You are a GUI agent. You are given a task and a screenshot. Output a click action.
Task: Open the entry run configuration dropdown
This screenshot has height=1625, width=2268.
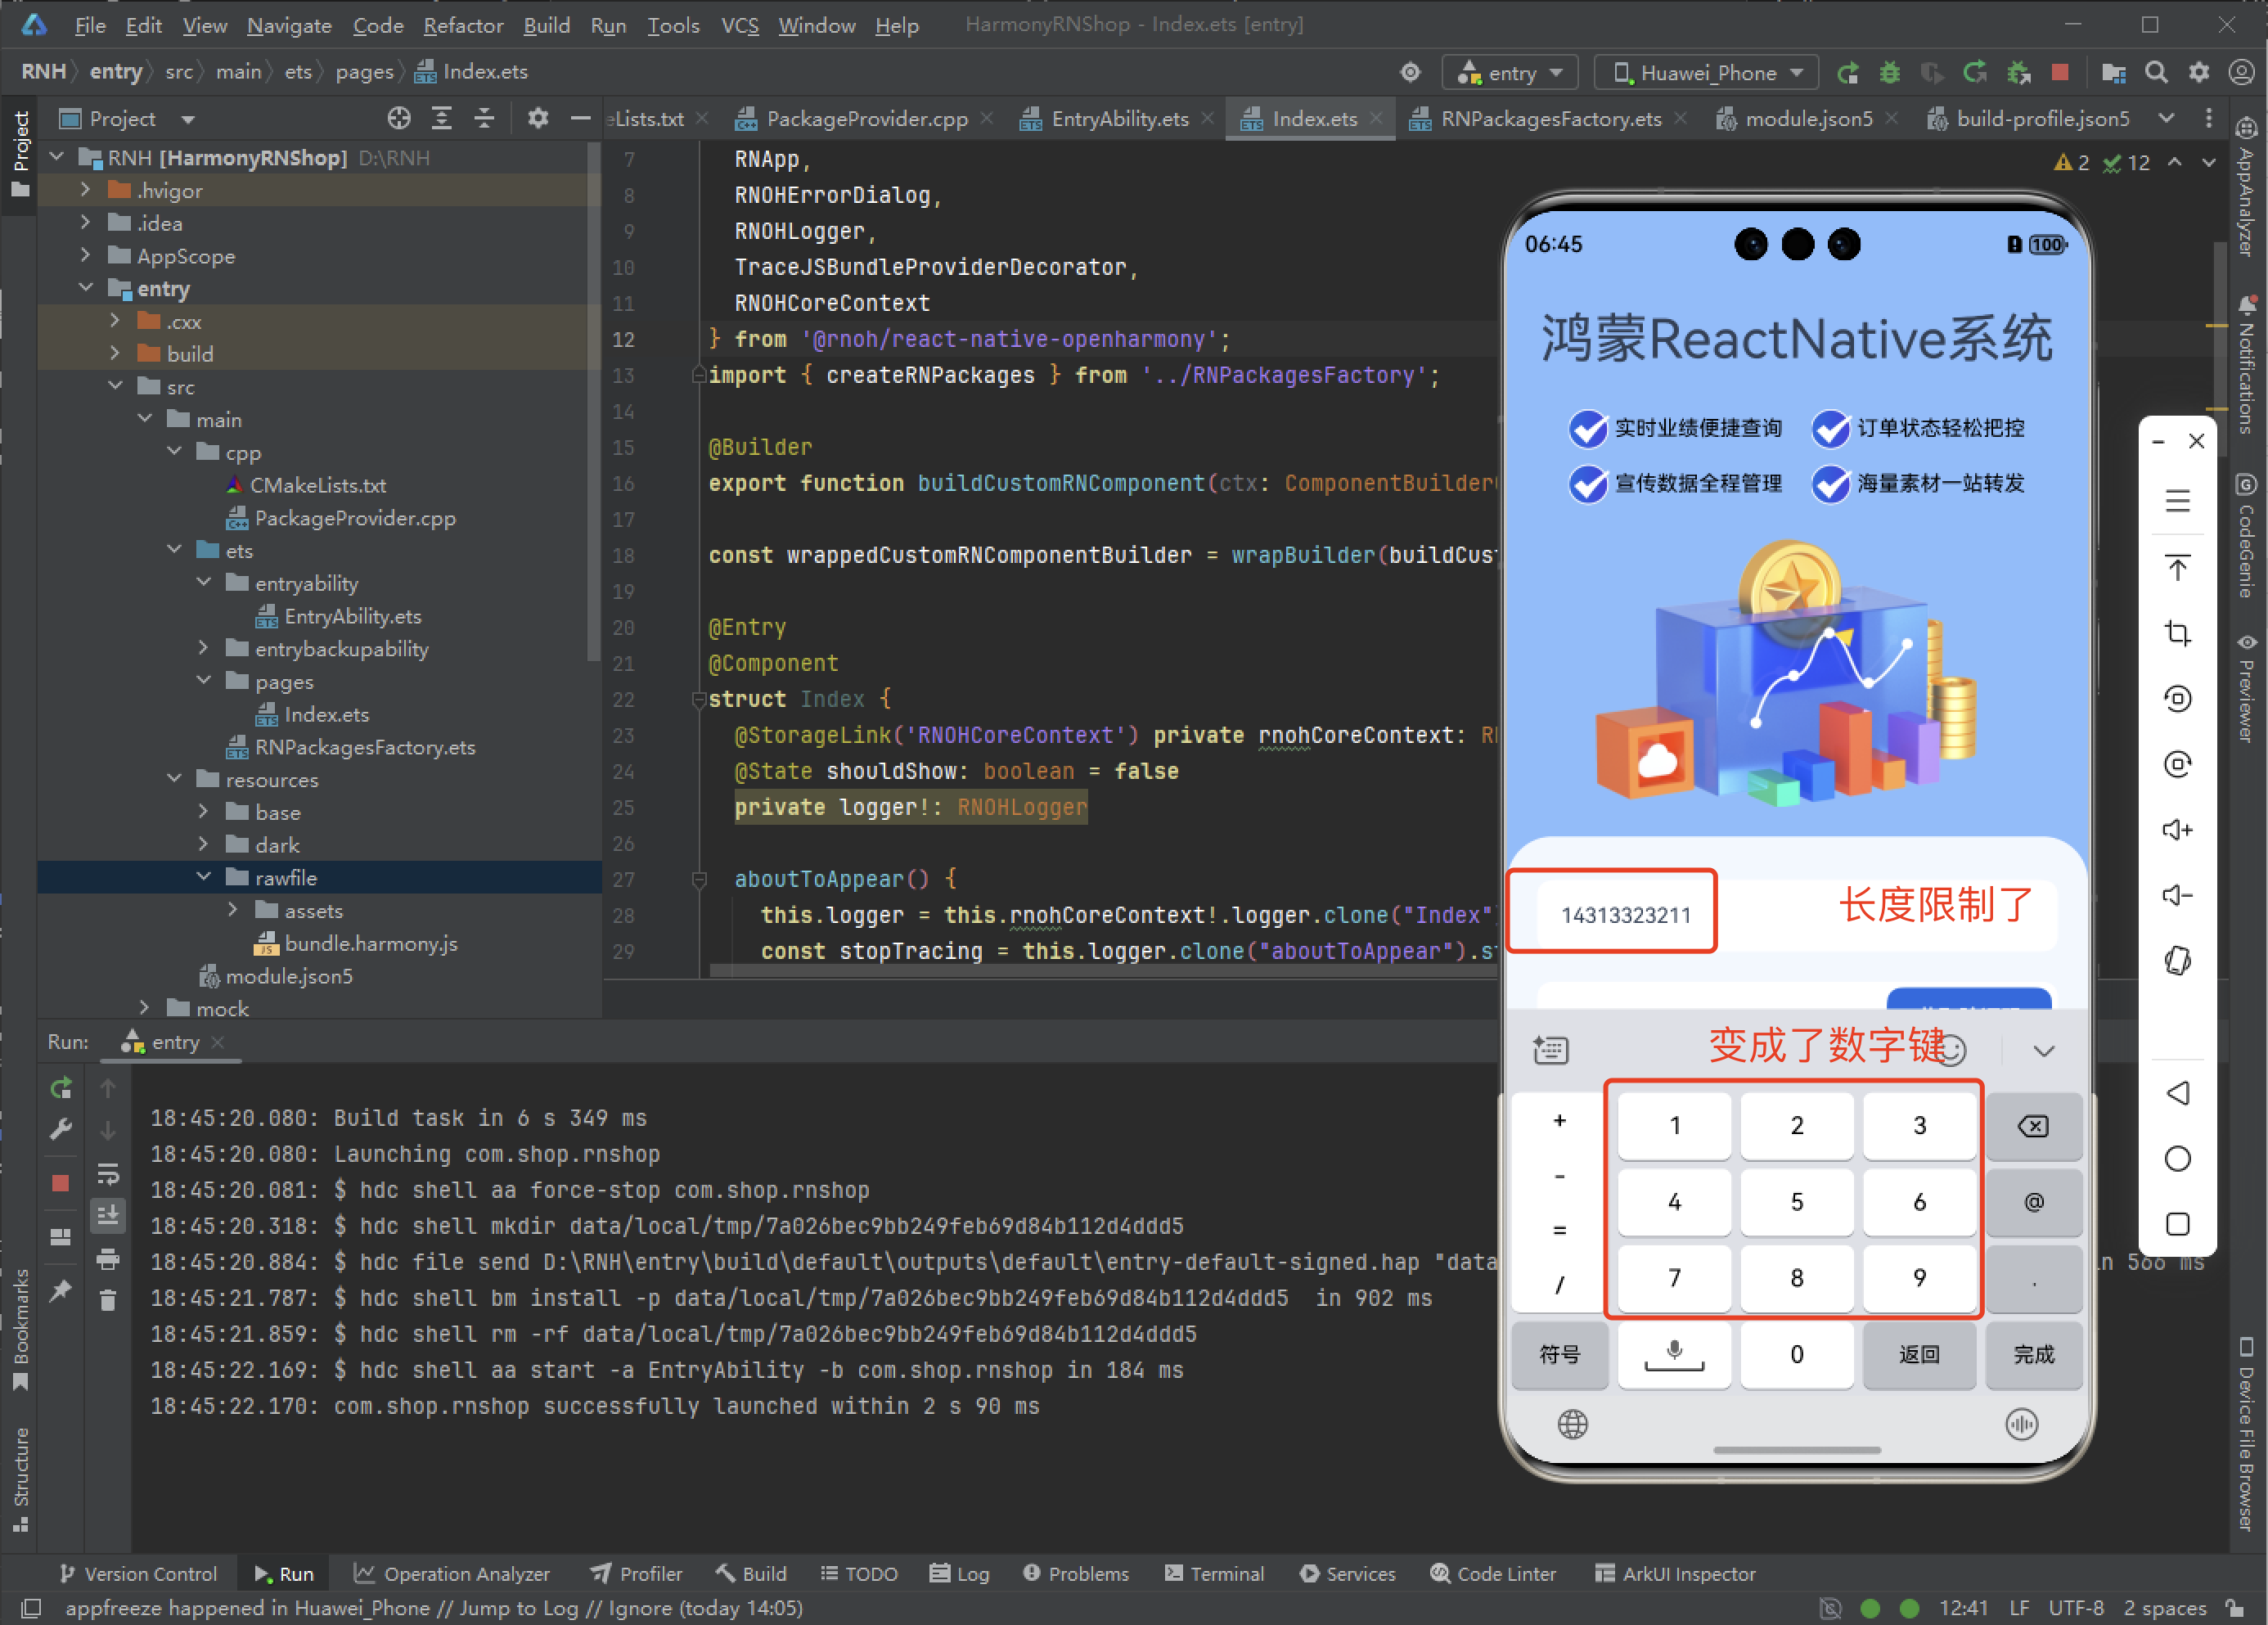1510,72
